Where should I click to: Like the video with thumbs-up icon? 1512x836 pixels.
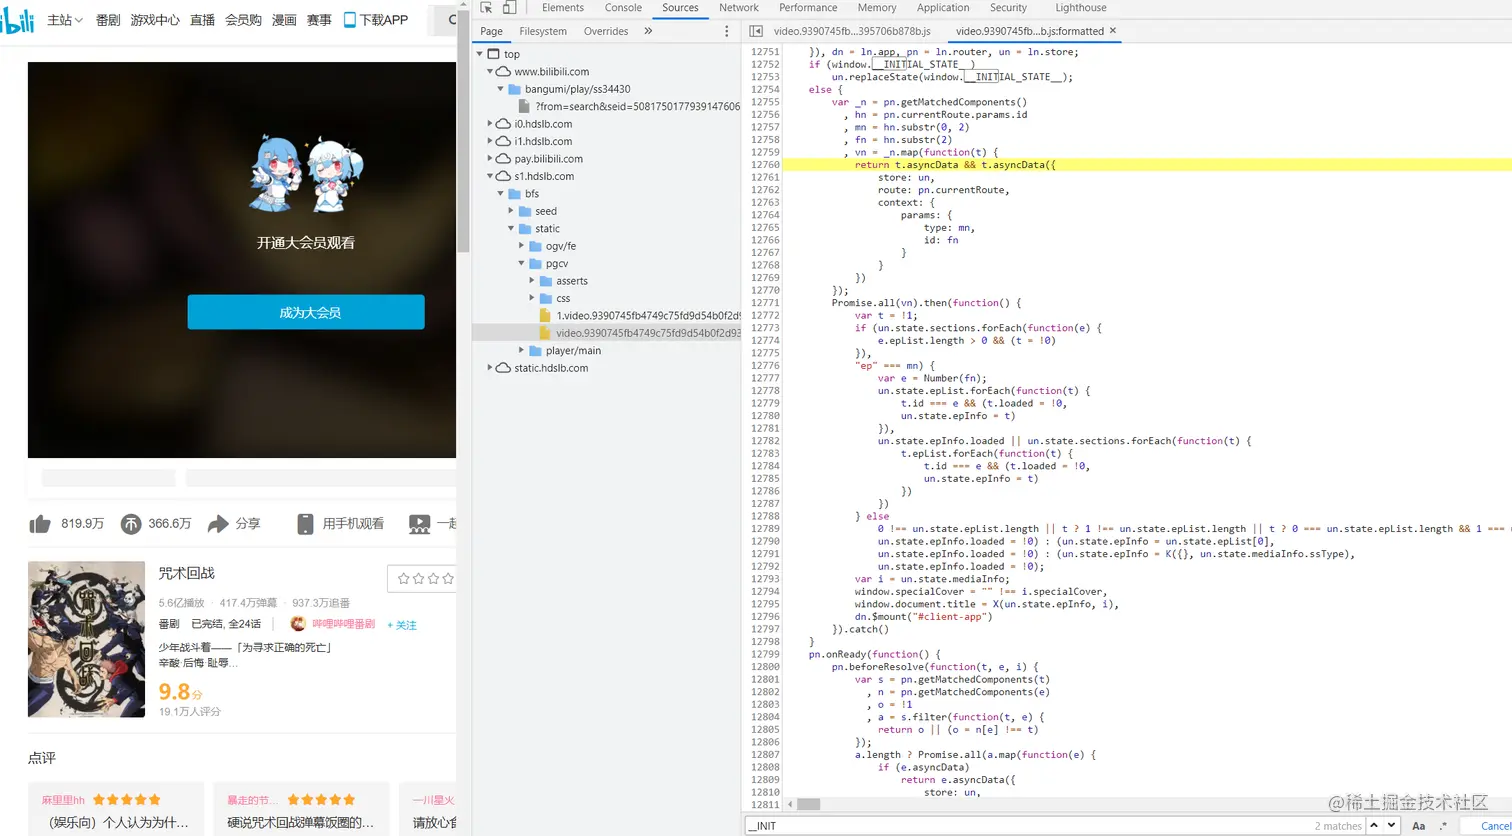point(40,523)
